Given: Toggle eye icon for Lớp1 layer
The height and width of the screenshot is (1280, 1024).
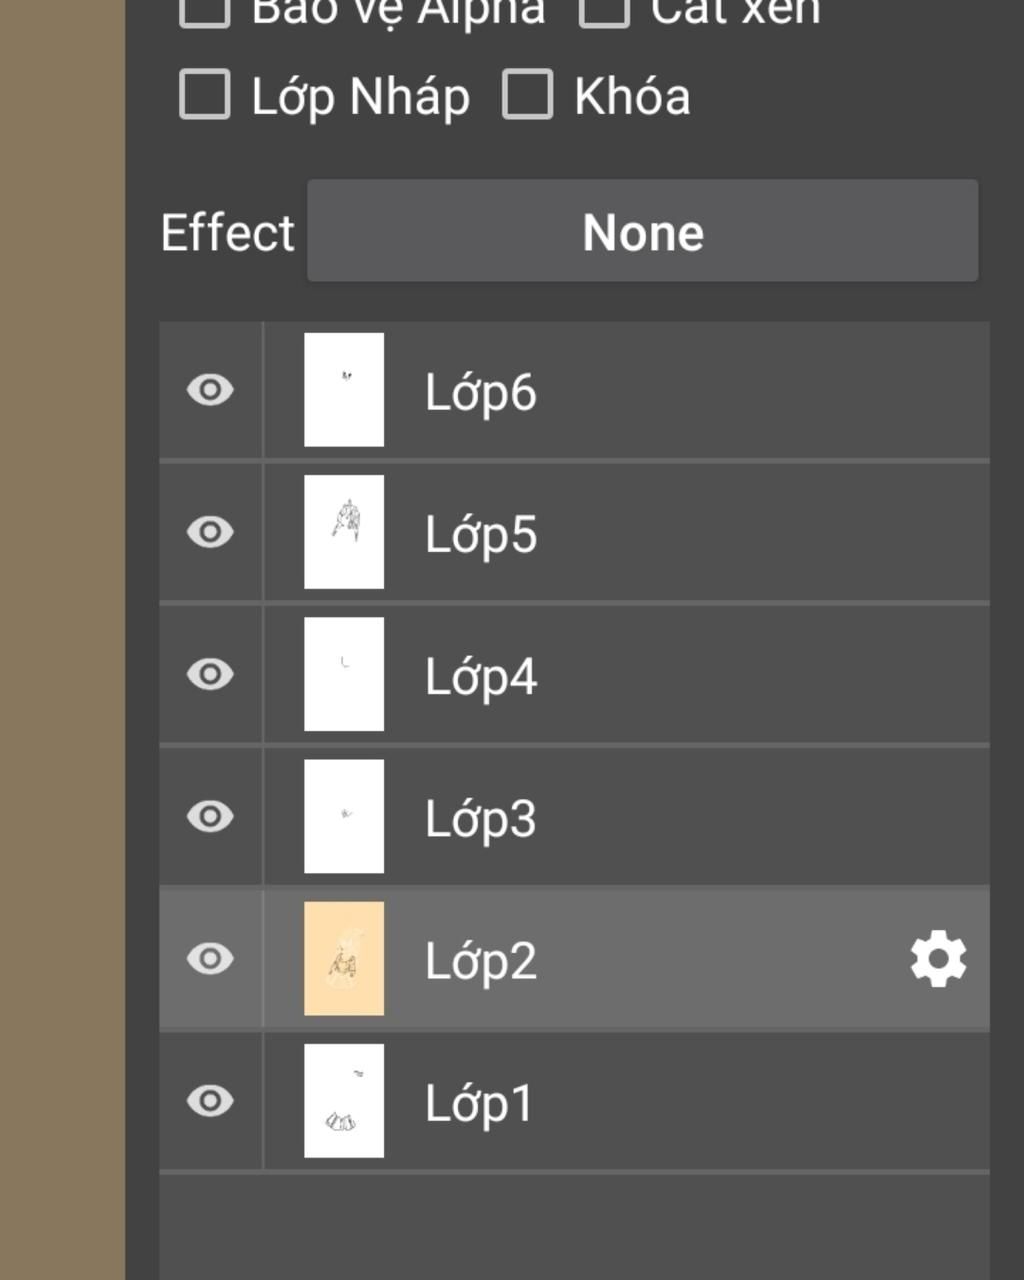Looking at the screenshot, I should click(210, 1101).
